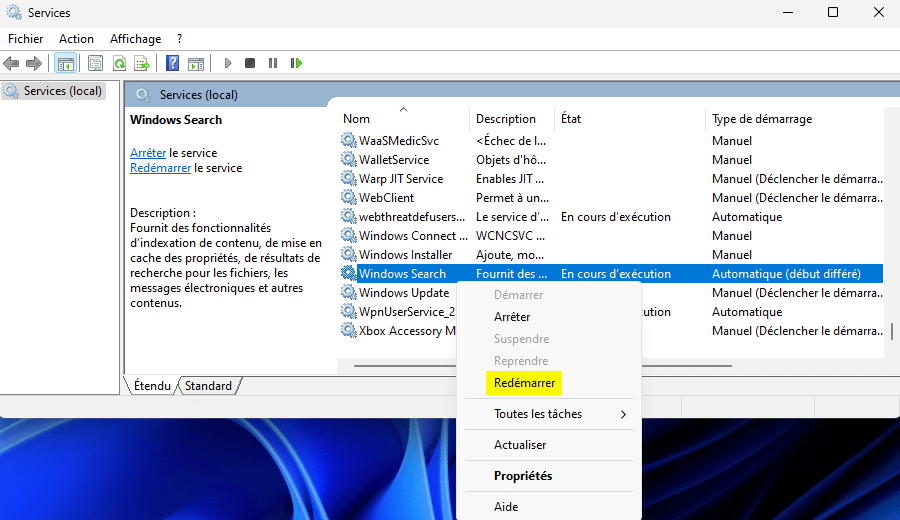Click the Windows Search service name
The image size is (900, 520).
[402, 274]
